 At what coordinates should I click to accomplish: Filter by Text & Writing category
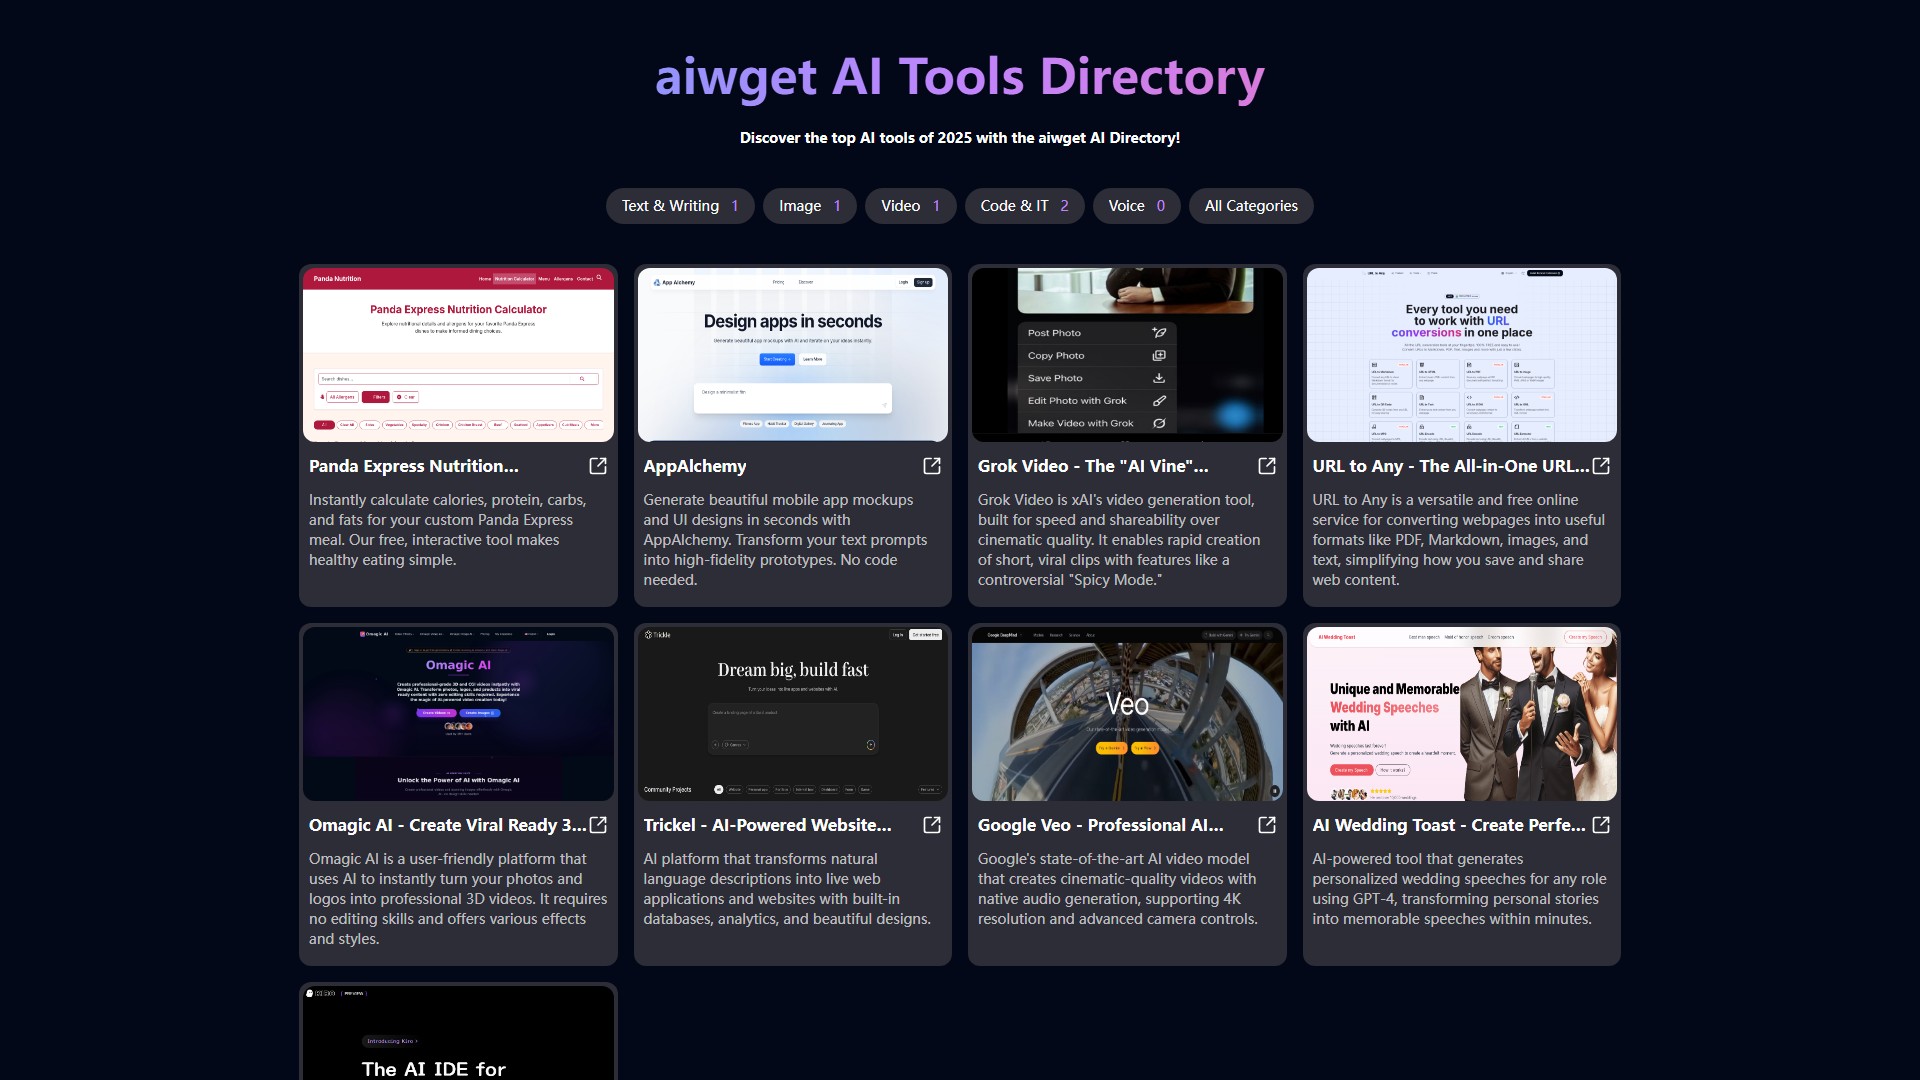pyautogui.click(x=680, y=206)
